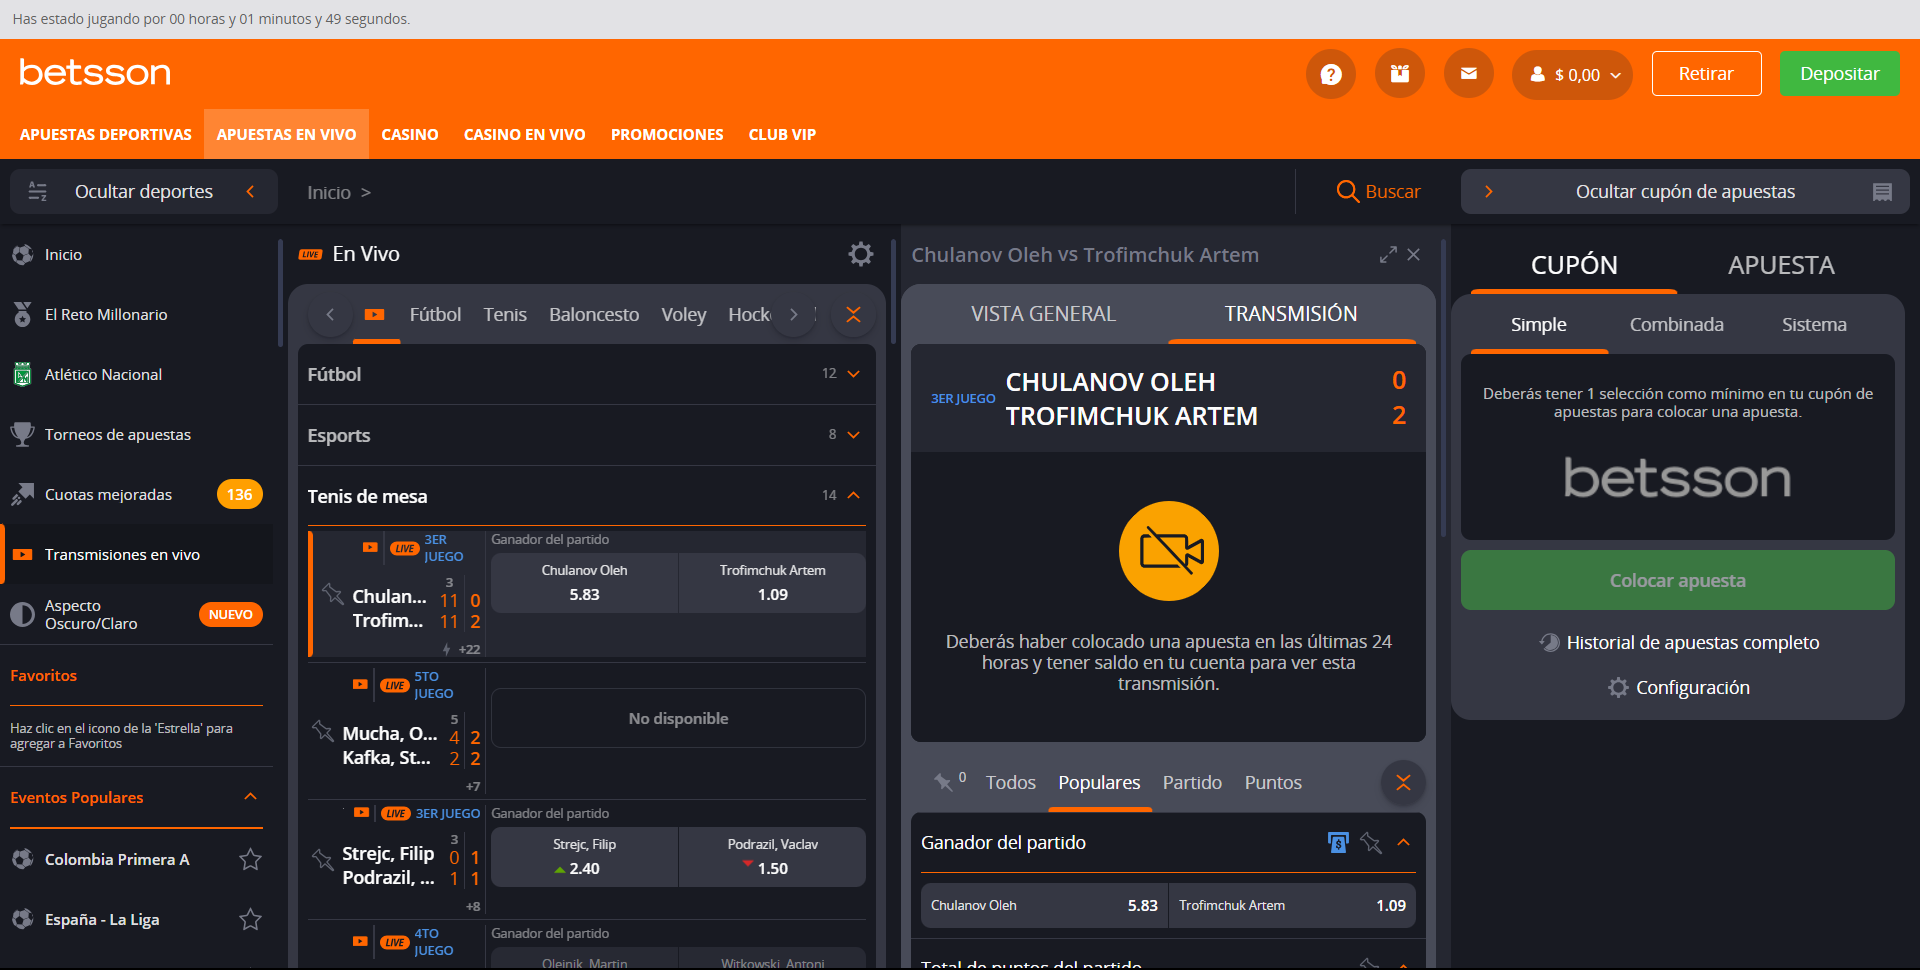
Task: Select the Sistema bet type tab
Action: pos(1814,325)
